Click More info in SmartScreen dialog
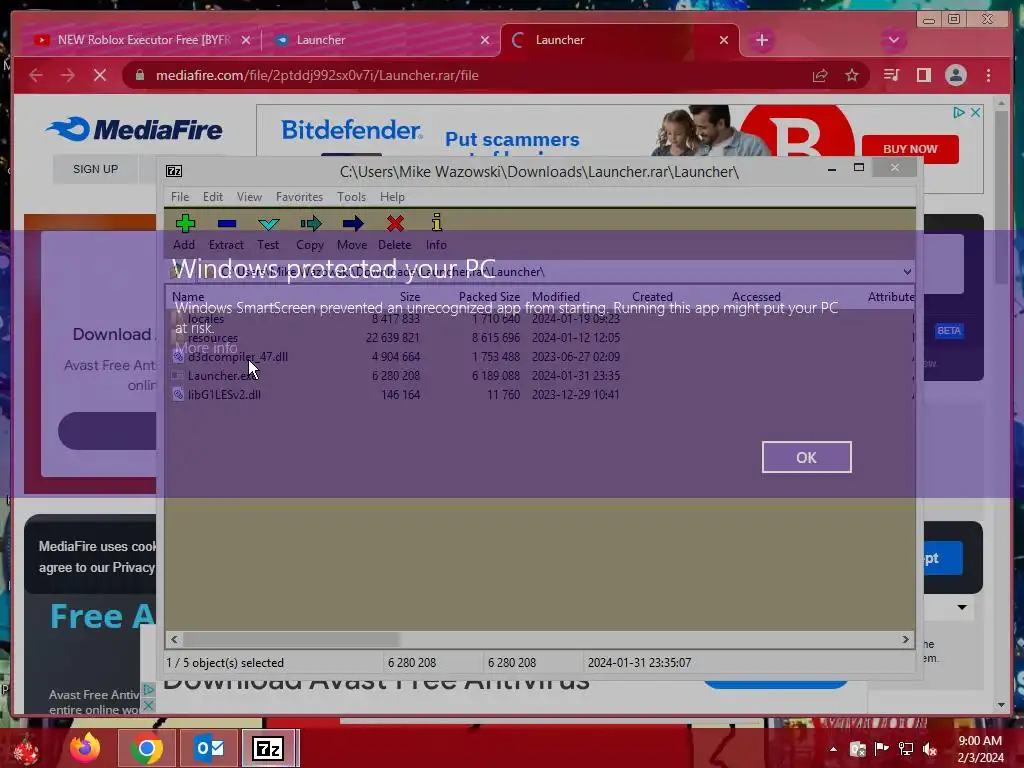Screen dimensions: 1024x768 (206, 348)
